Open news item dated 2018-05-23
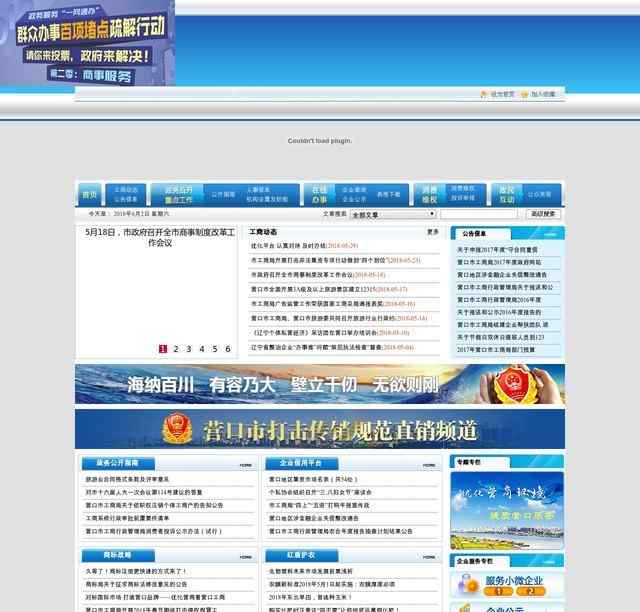This screenshot has height=612, width=640. coord(336,260)
